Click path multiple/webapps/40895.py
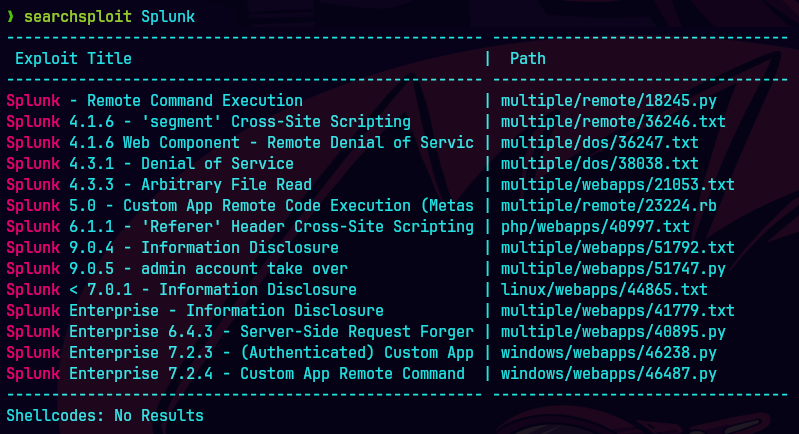 pos(613,331)
